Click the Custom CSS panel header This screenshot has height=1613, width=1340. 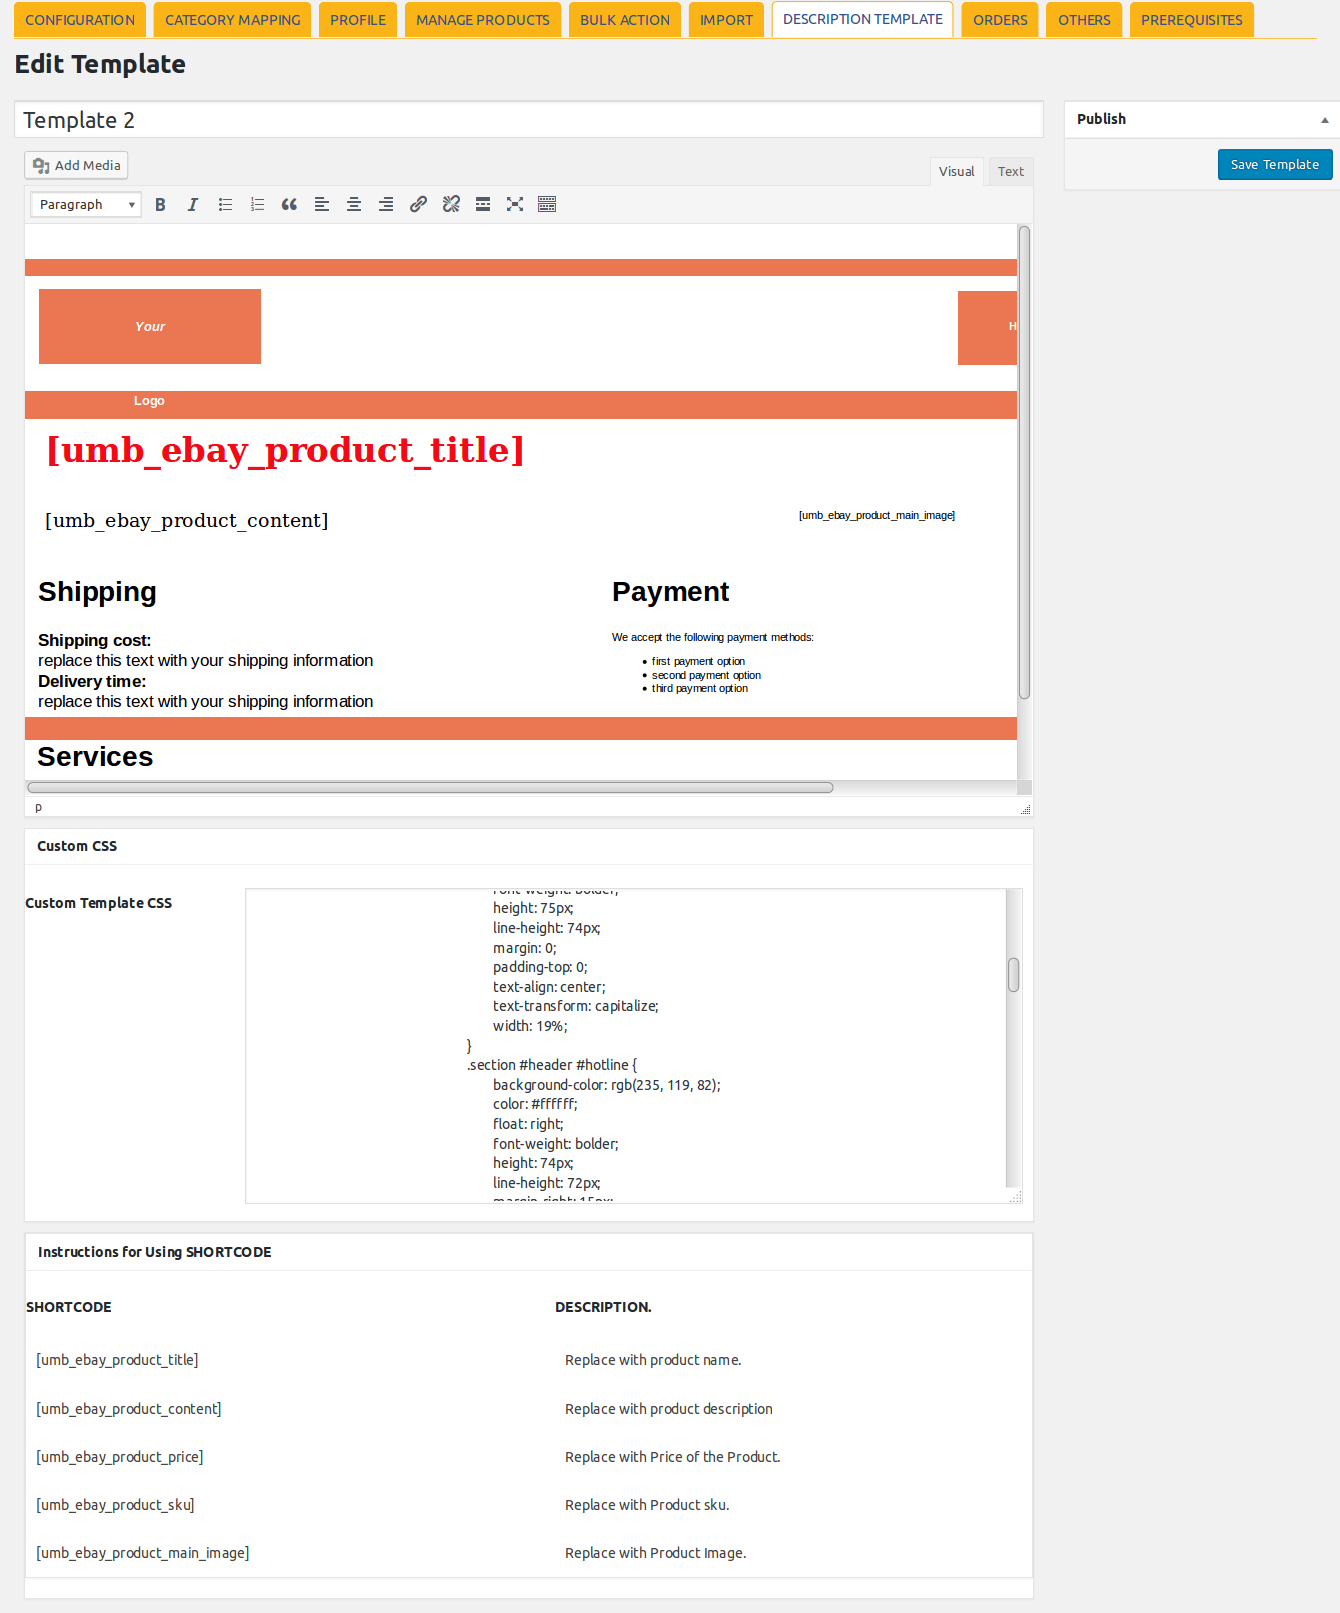(529, 846)
